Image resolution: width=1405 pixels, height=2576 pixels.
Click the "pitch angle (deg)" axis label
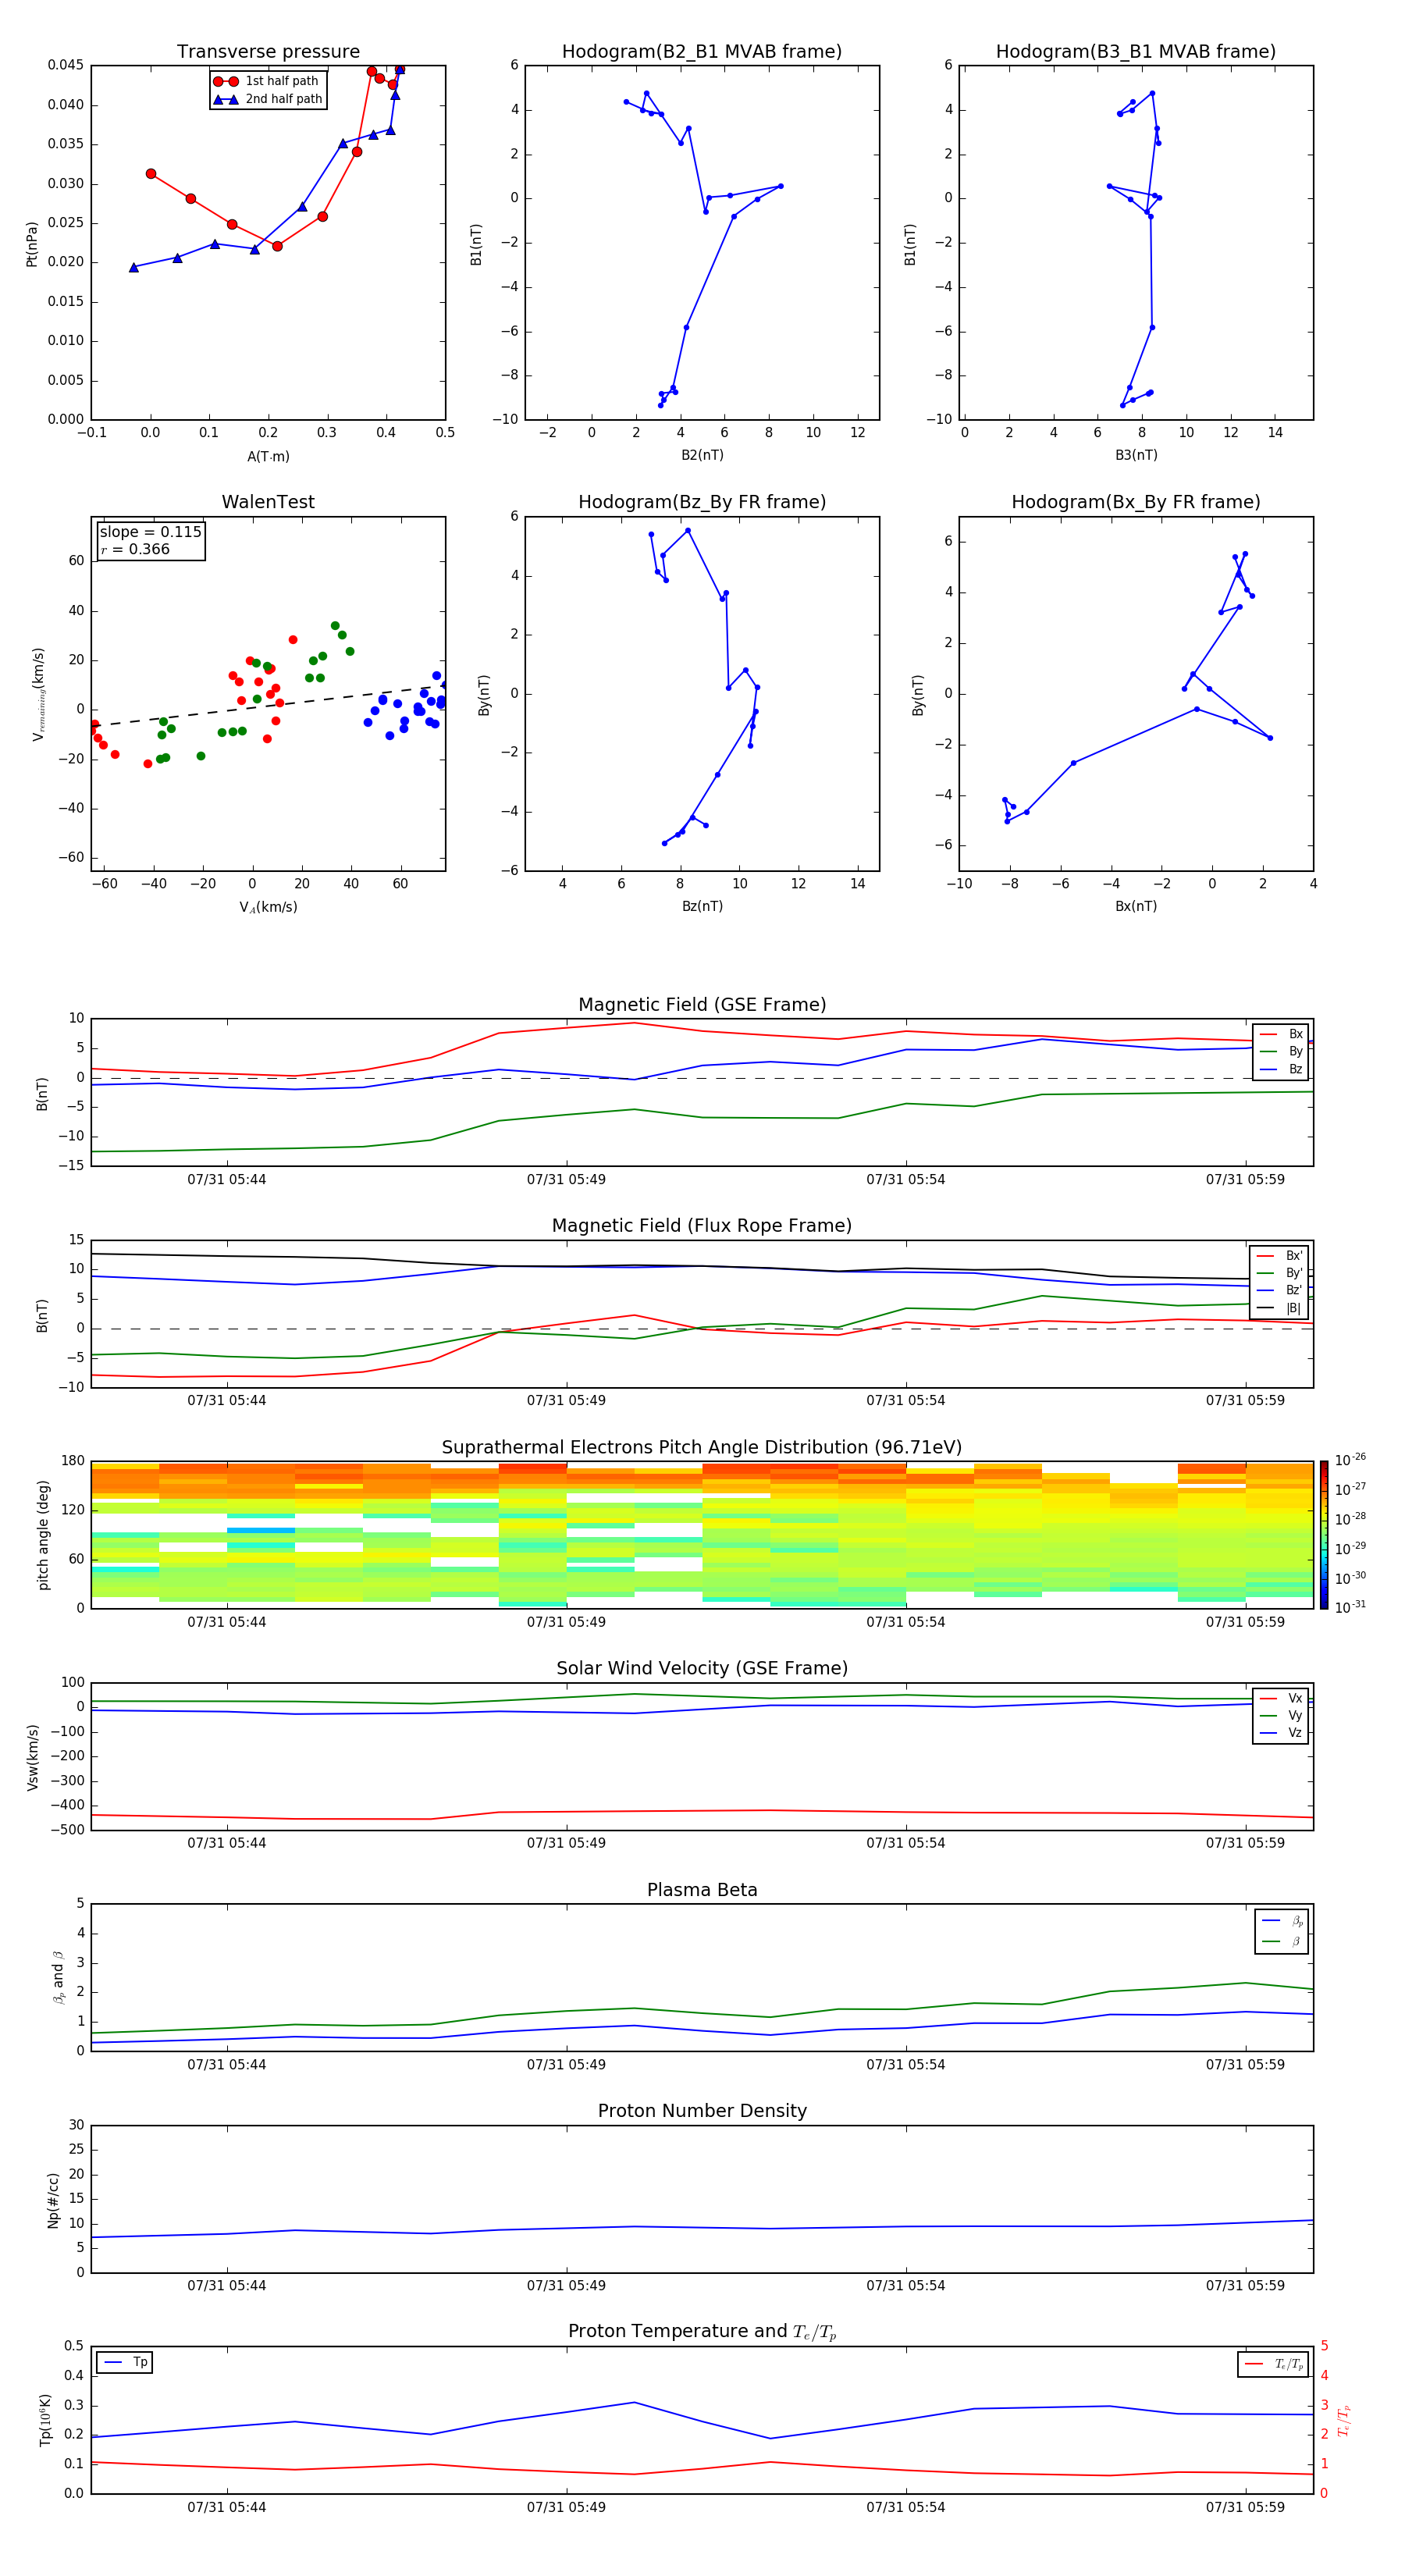click(x=43, y=1535)
